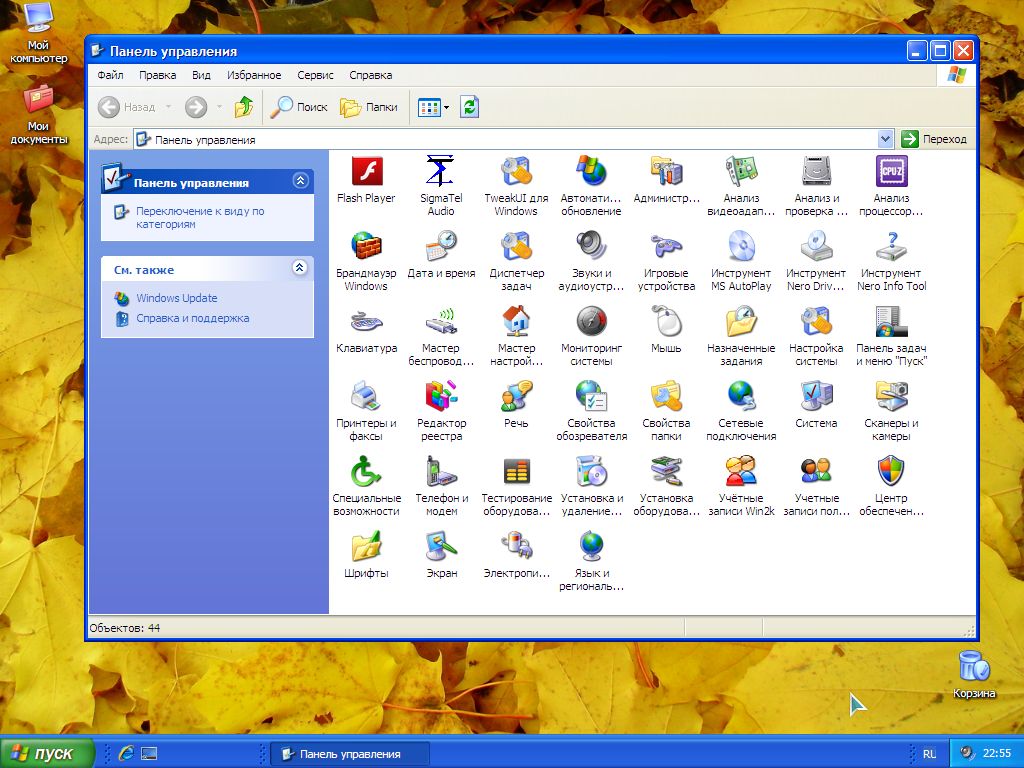Open the Мышь settings icon
The height and width of the screenshot is (768, 1024).
click(666, 322)
